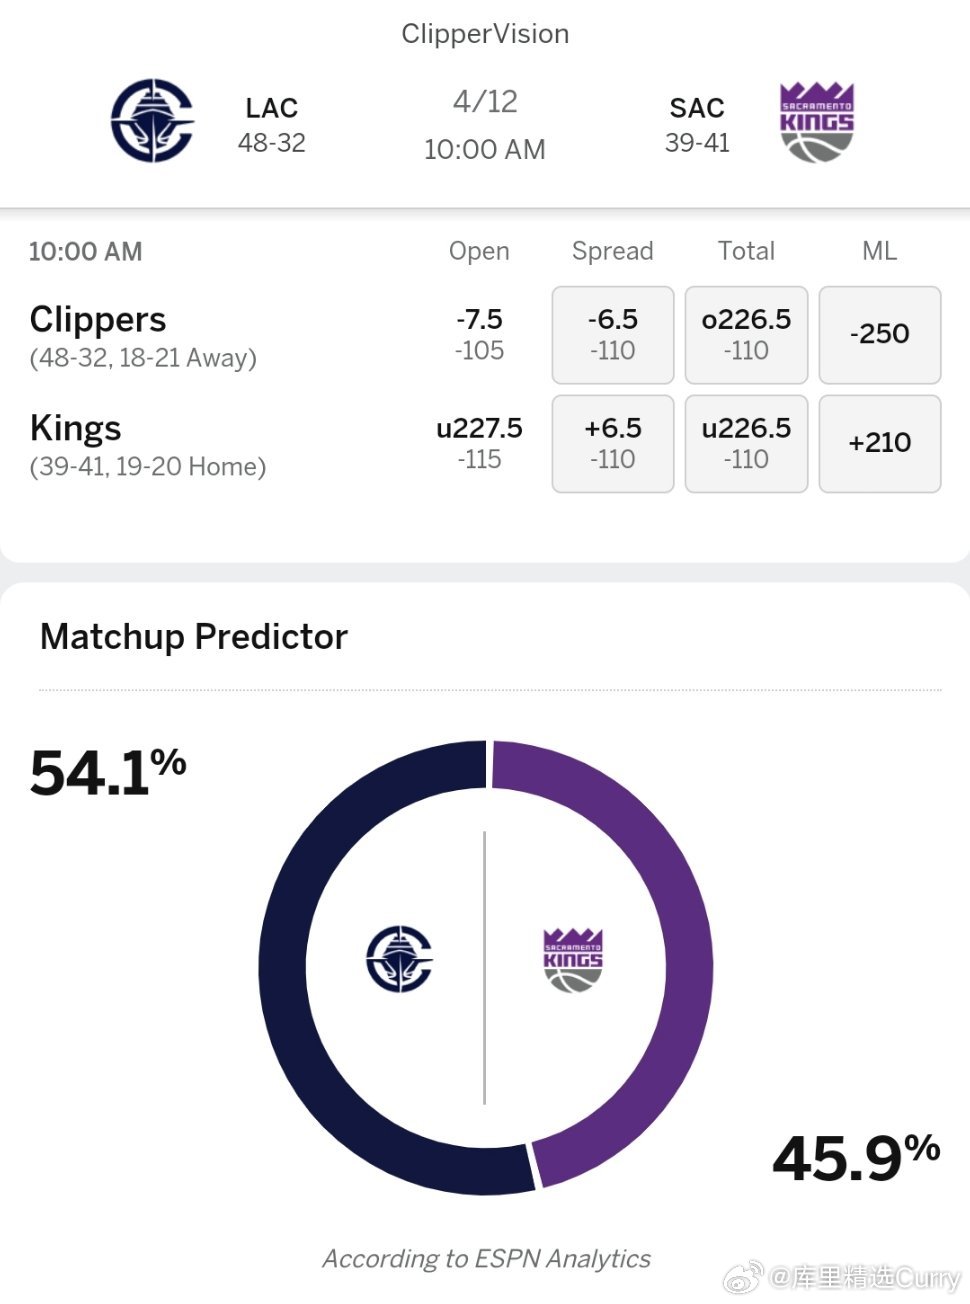The width and height of the screenshot is (970, 1304).
Task: Tap the Kings logo inside the predictor donut
Action: tap(573, 960)
